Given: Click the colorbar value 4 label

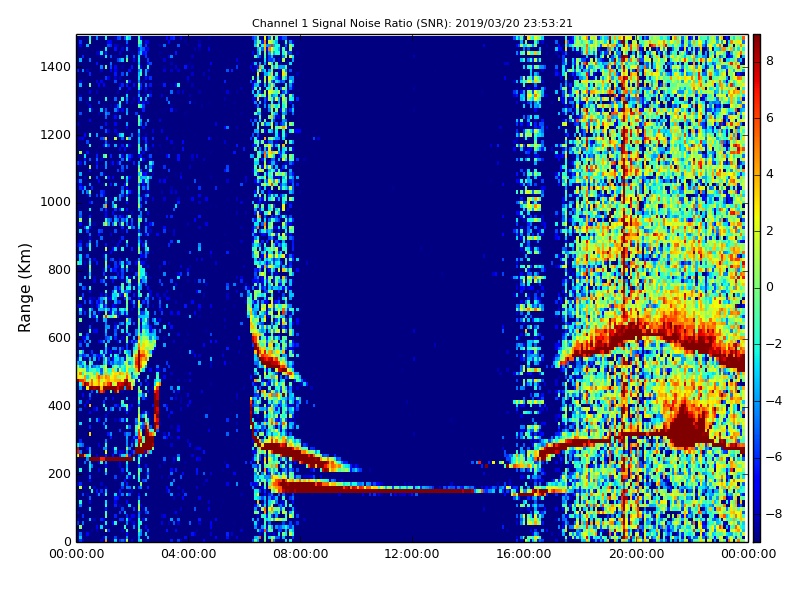Looking at the screenshot, I should pos(770,174).
